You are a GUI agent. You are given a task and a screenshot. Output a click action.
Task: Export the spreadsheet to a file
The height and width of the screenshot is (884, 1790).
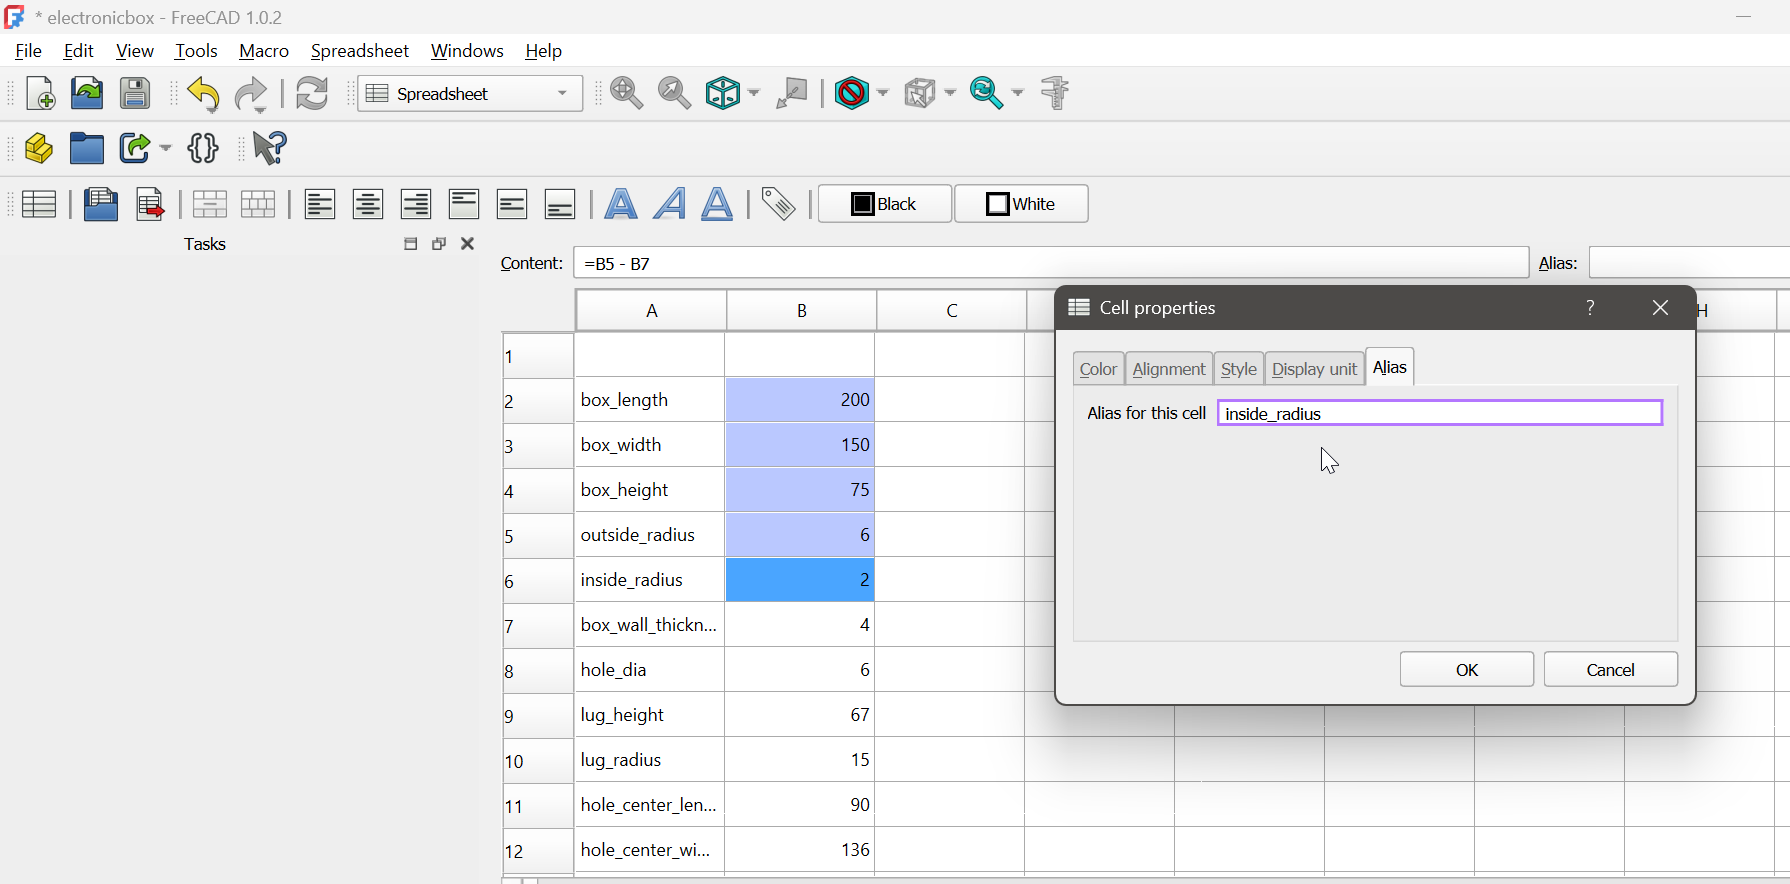coord(149,204)
